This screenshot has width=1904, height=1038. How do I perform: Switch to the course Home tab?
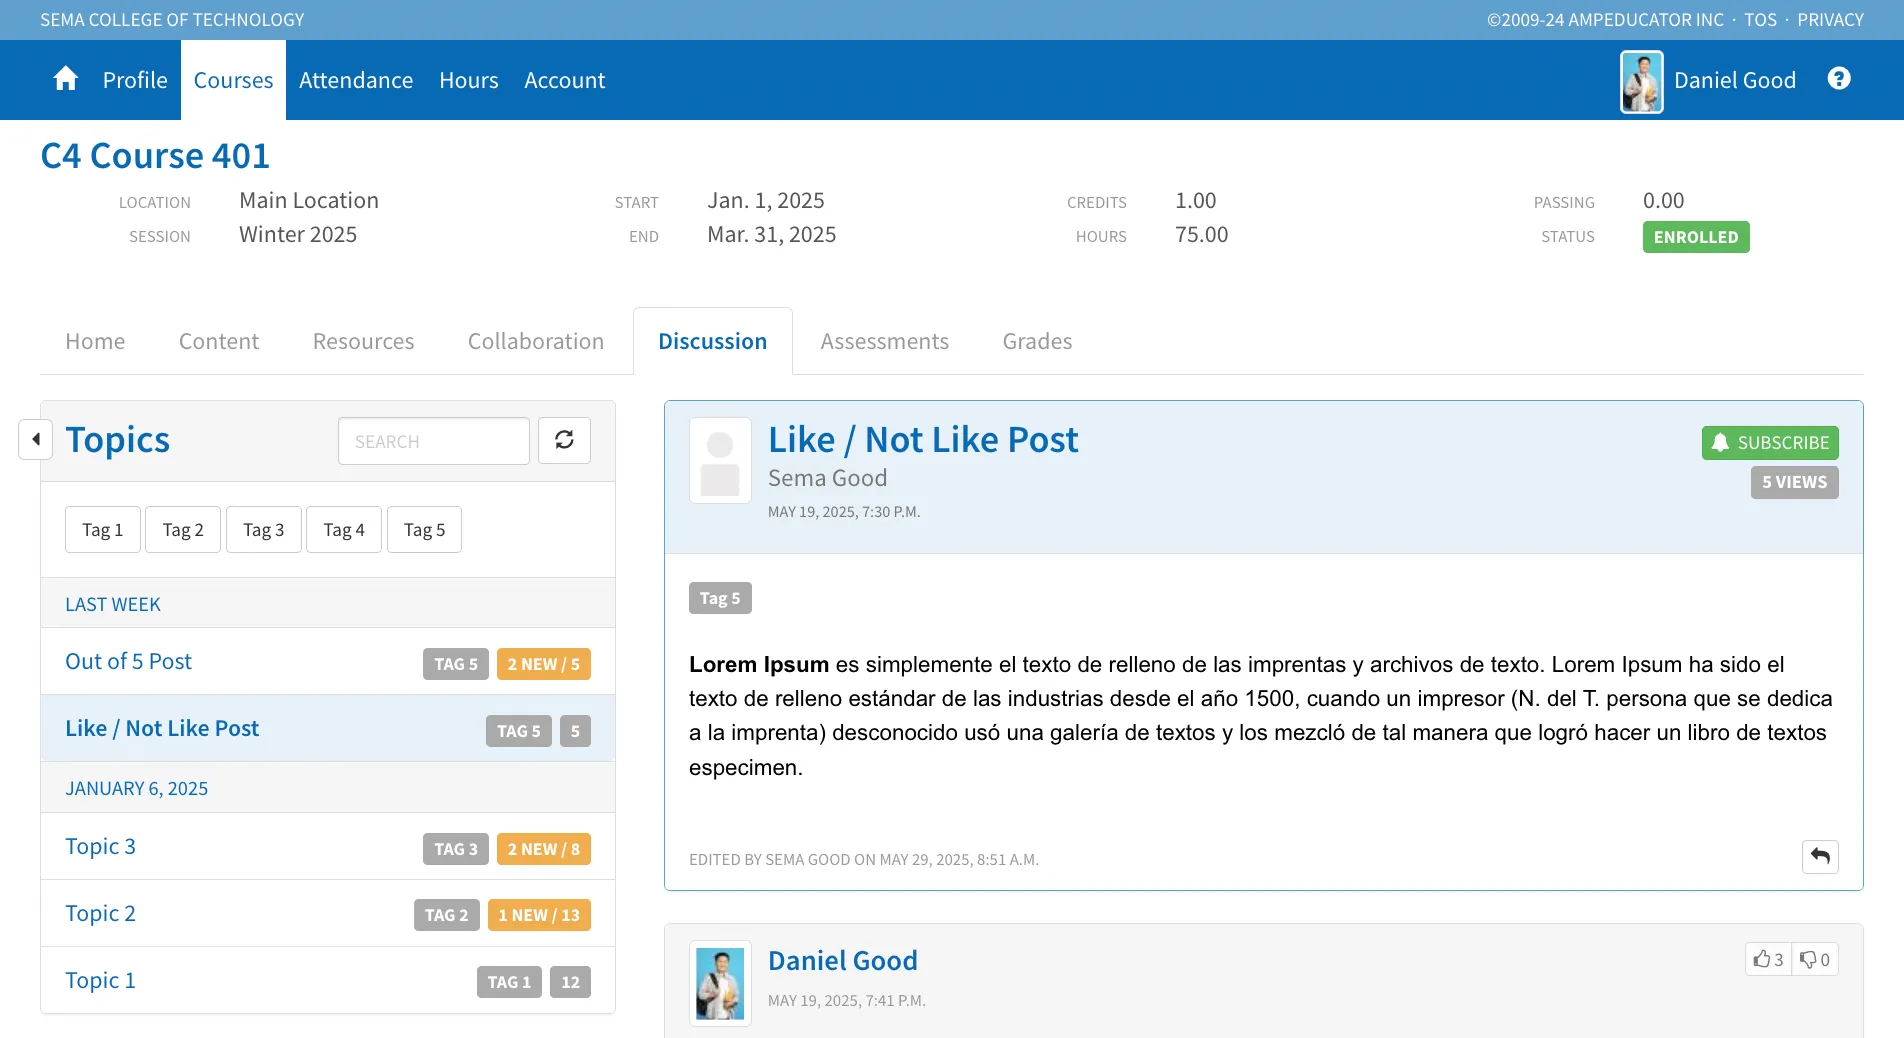click(x=95, y=341)
